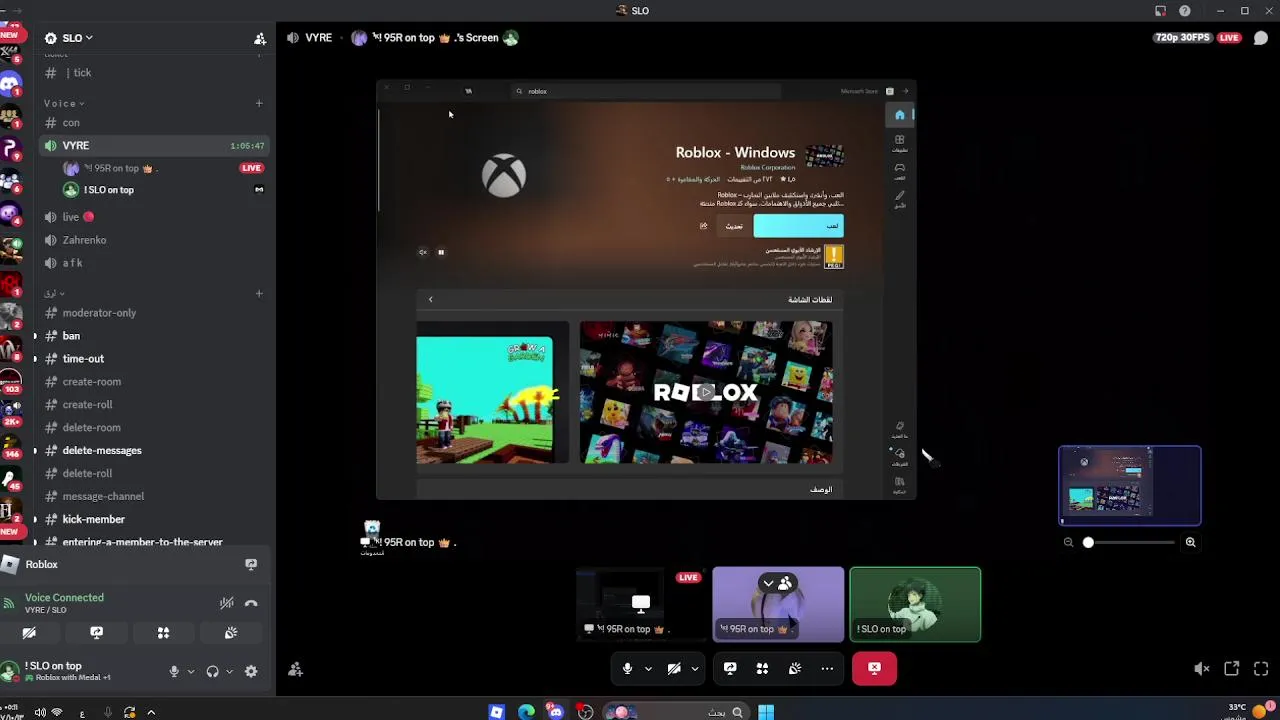Screen dimensions: 1280x720
Task: Open more options ellipsis in call bar
Action: point(827,668)
